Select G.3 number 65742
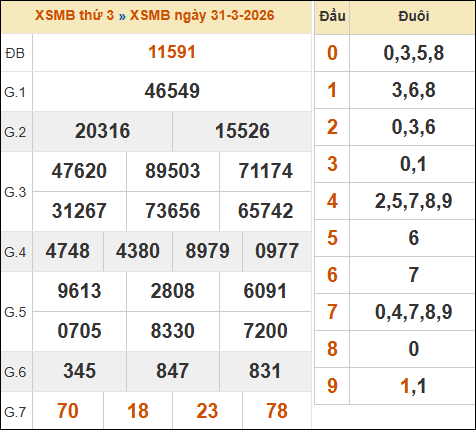This screenshot has width=476, height=430. pyautogui.click(x=266, y=211)
